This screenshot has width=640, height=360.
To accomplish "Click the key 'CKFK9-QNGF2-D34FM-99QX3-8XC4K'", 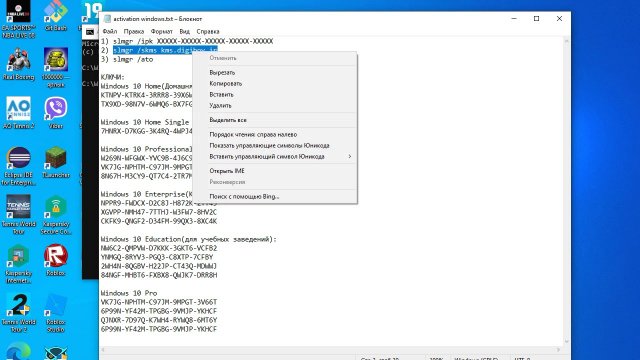I will coord(159,221).
